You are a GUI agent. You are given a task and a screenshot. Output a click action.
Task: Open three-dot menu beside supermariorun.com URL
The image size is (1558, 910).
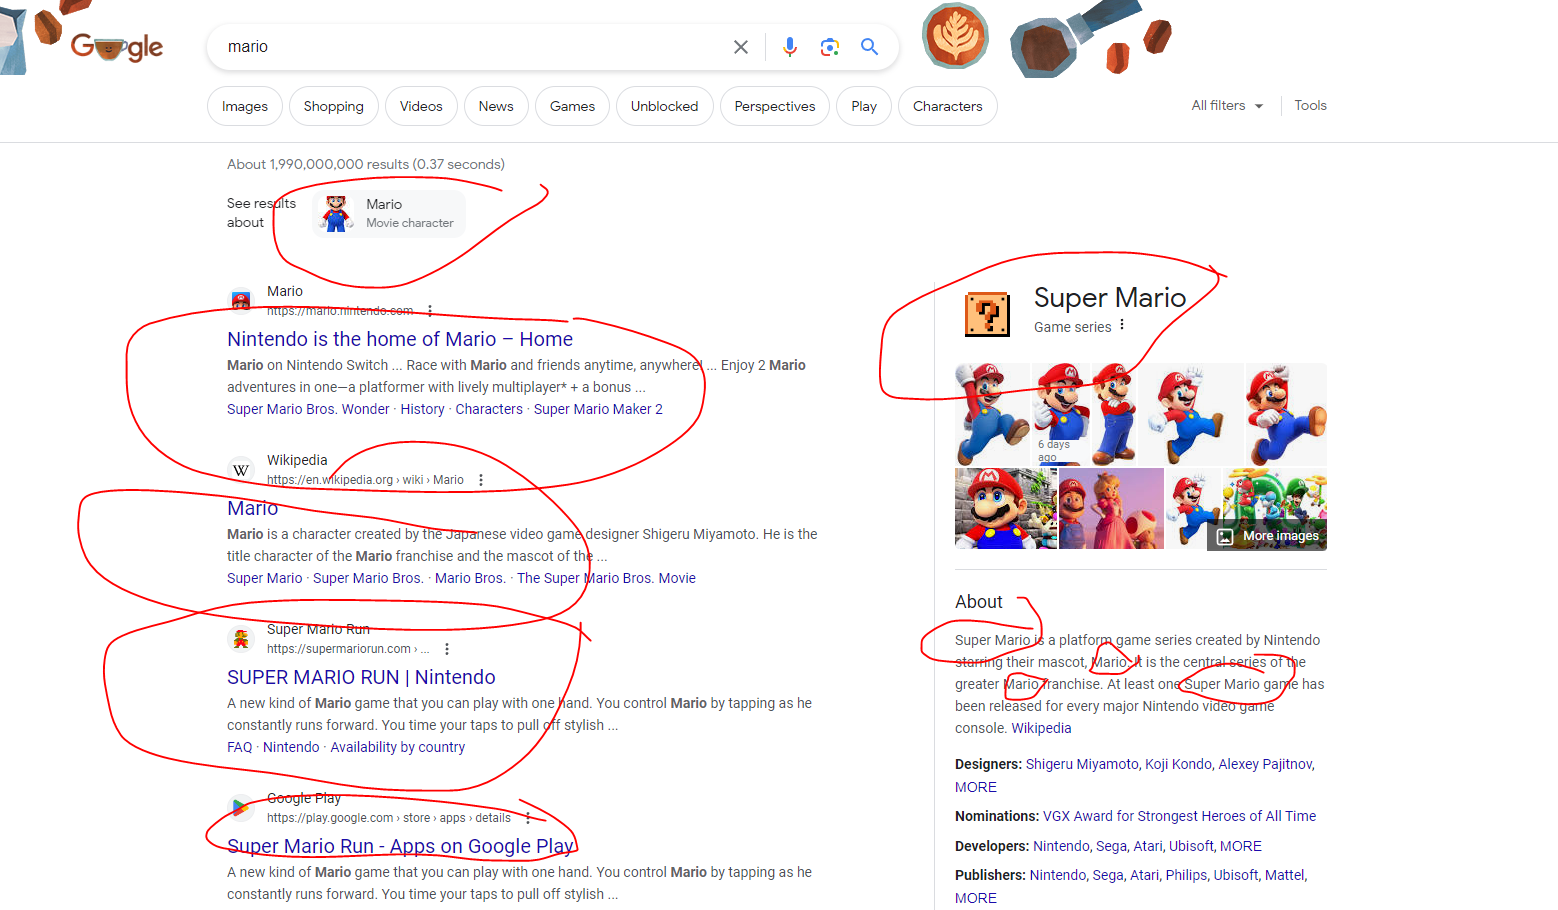[x=447, y=649]
